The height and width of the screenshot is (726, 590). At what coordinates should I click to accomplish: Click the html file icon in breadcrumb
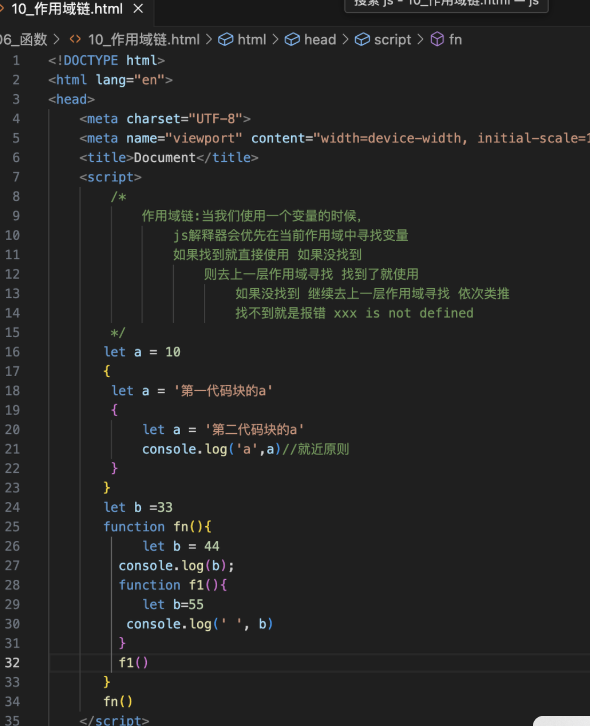(x=75, y=39)
